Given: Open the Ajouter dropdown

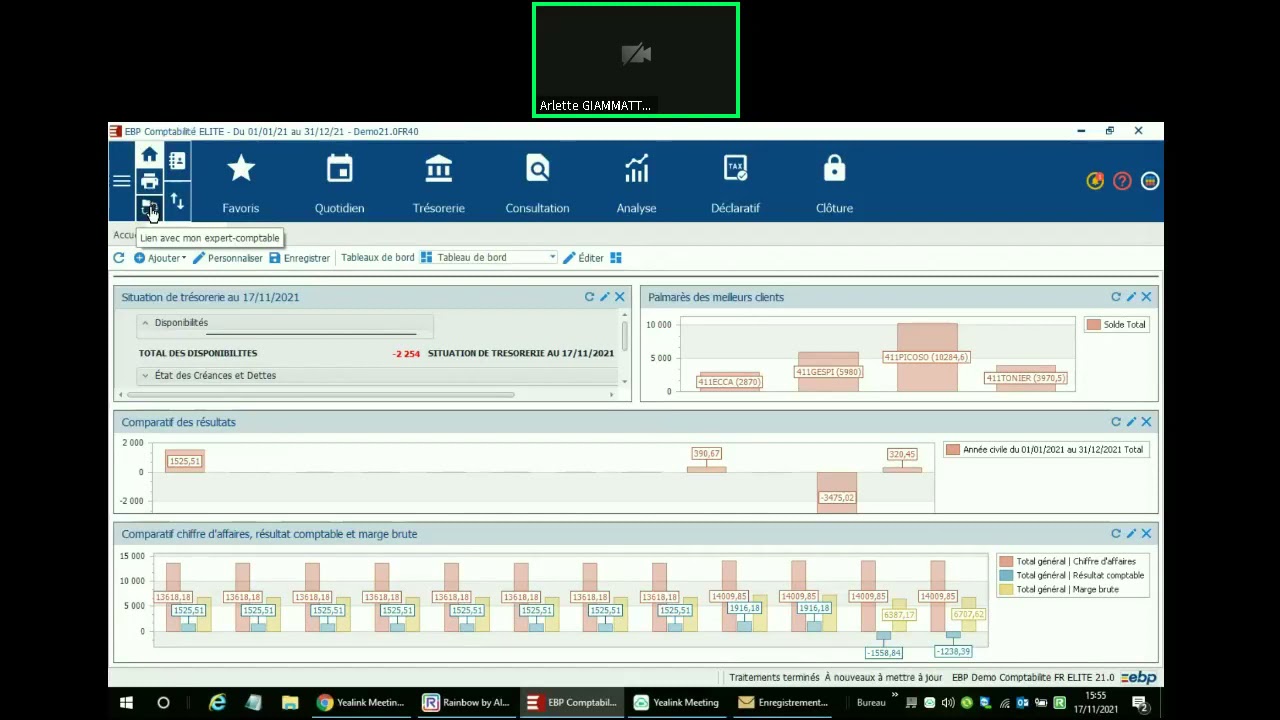Looking at the screenshot, I should pyautogui.click(x=160, y=258).
